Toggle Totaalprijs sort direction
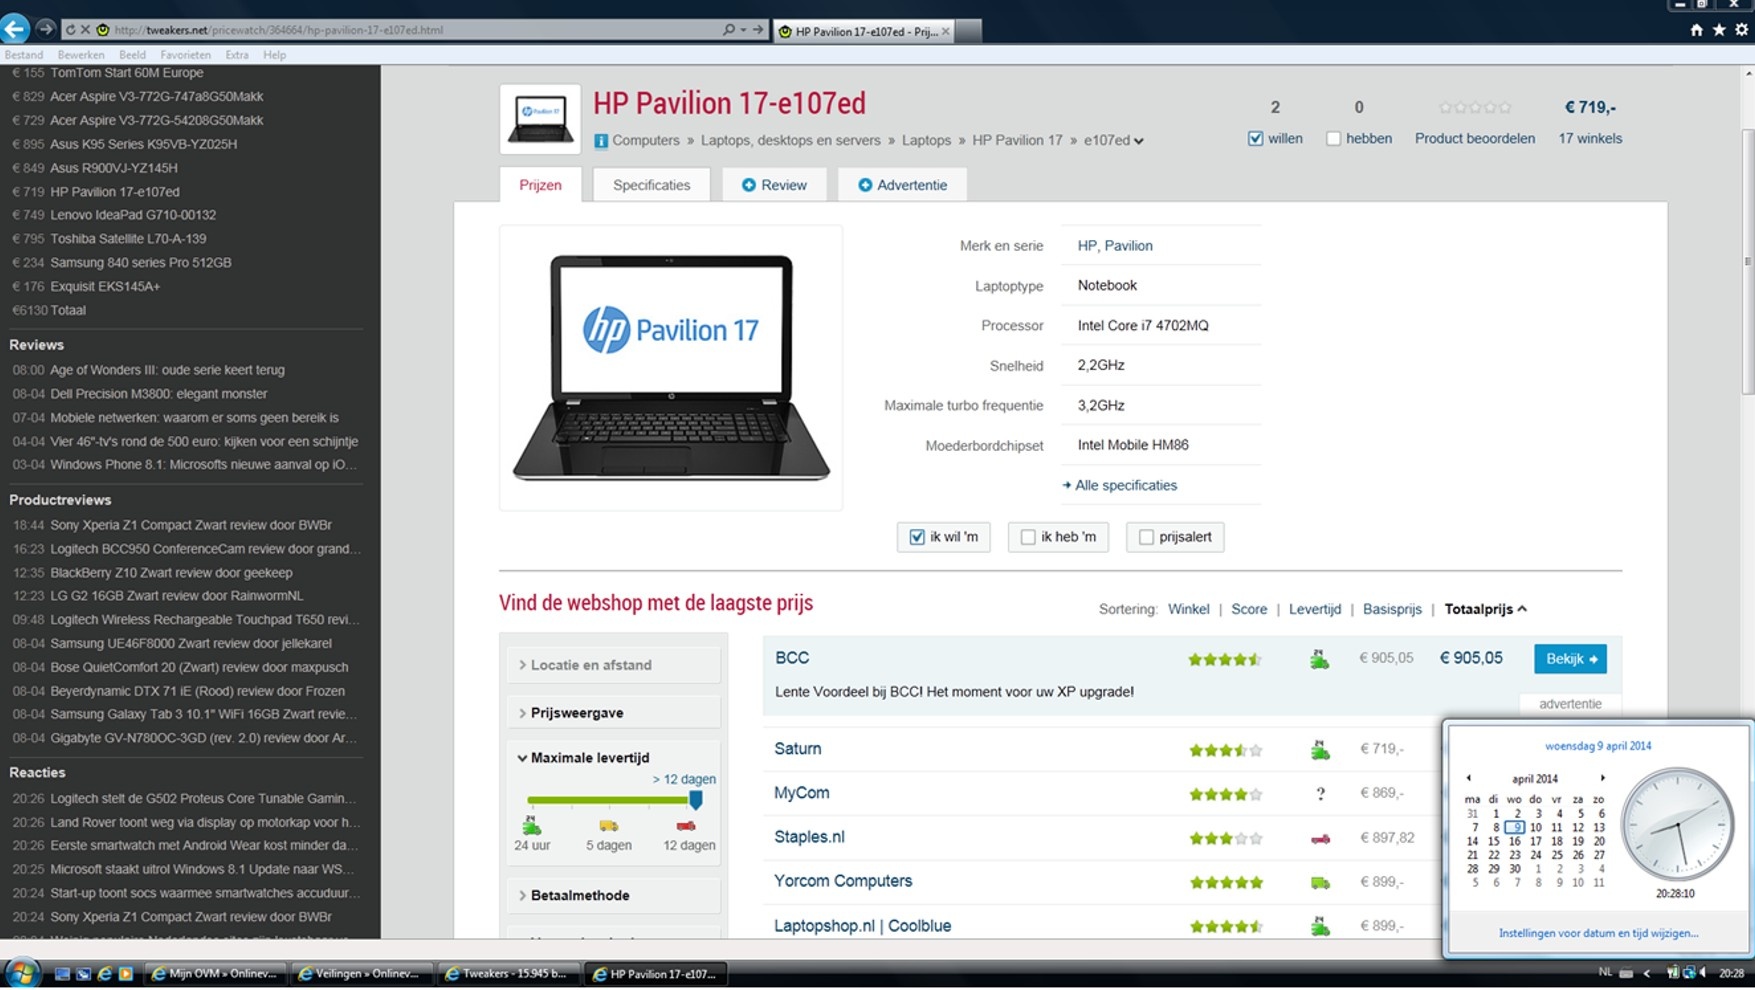1755x990 pixels. pyautogui.click(x=1486, y=609)
